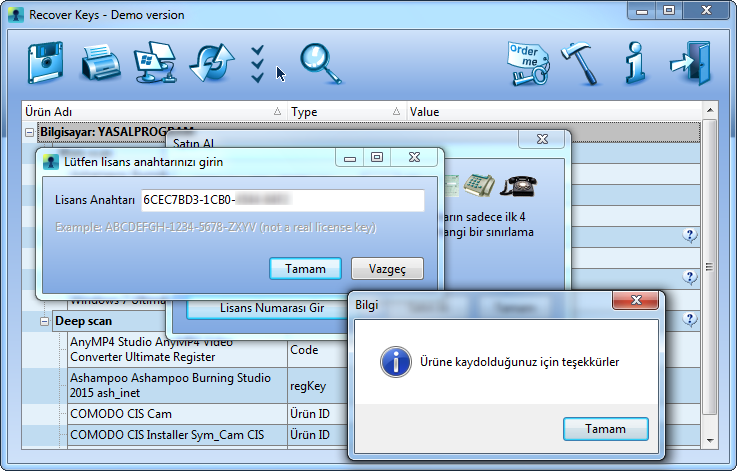Click Vazgeç in the license key dialog
This screenshot has width=737, height=471.
coord(387,268)
